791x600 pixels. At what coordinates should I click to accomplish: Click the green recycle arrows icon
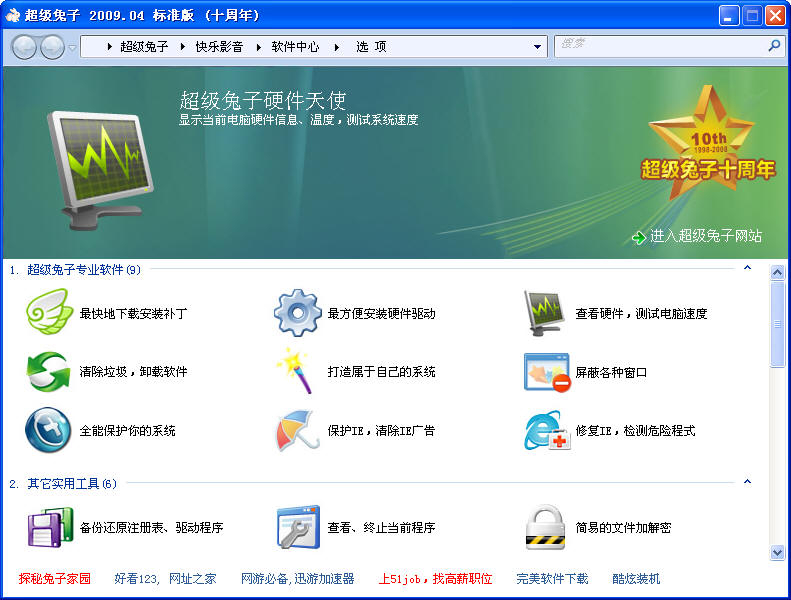coord(48,372)
